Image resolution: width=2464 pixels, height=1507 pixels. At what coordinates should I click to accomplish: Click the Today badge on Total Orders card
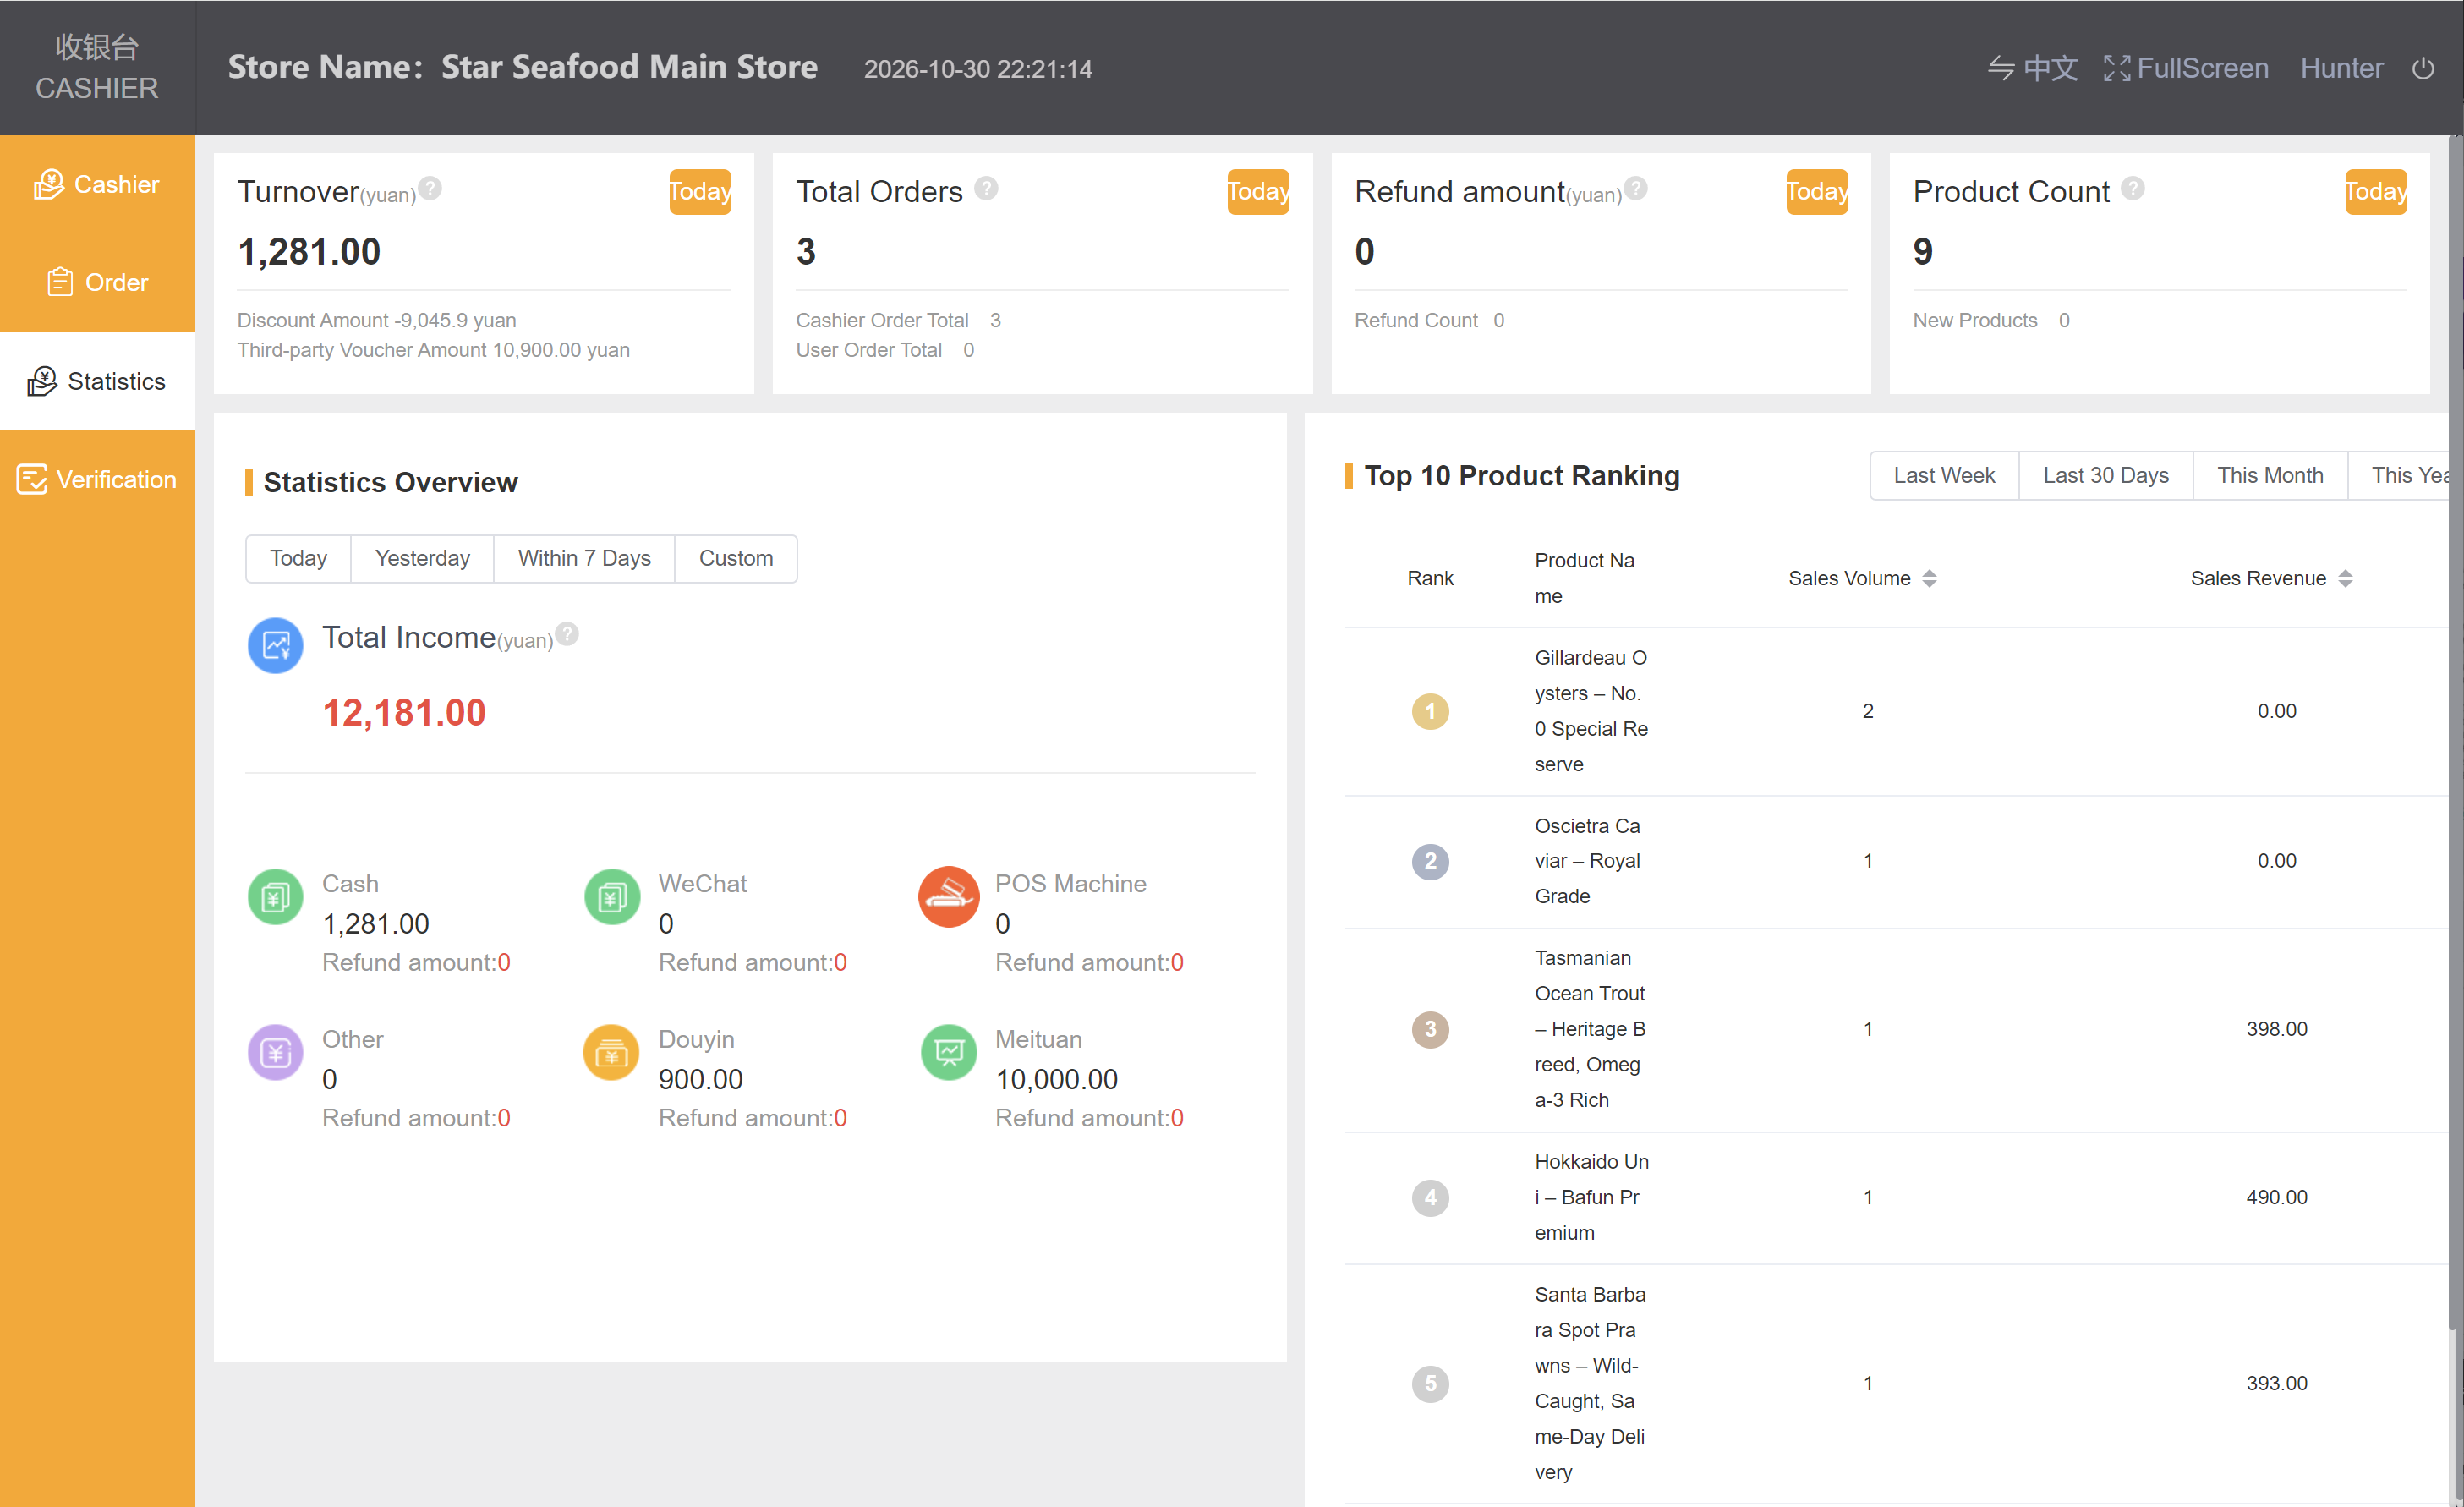tap(1258, 191)
